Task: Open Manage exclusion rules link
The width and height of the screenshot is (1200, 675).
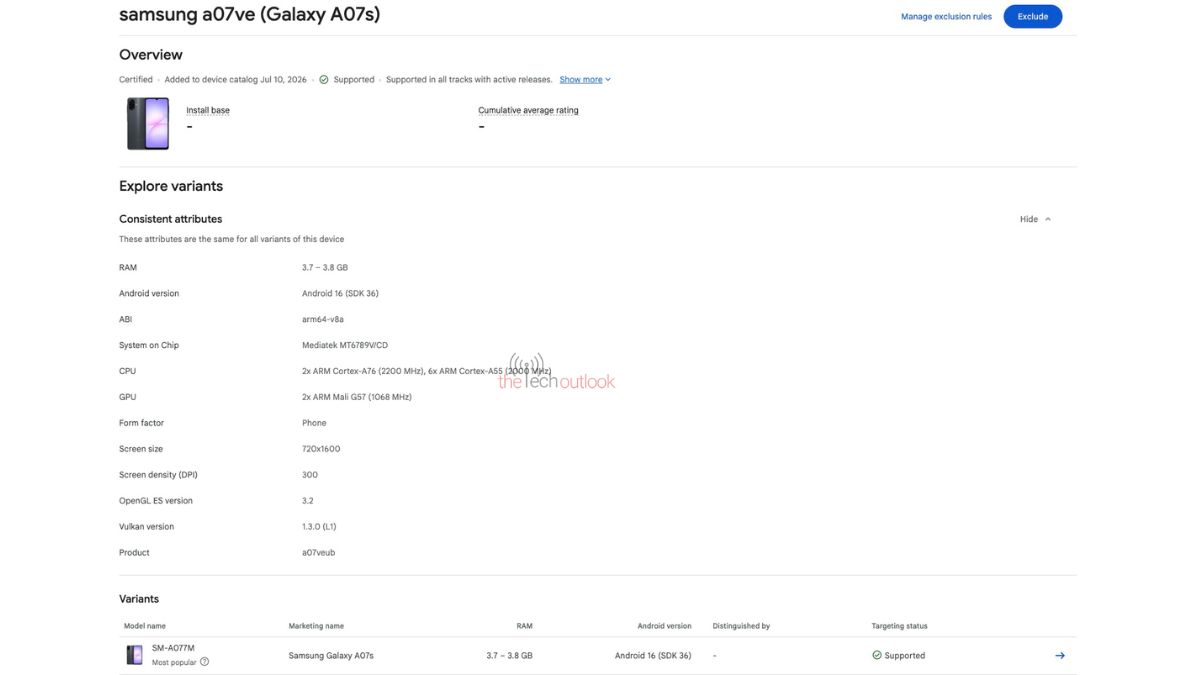Action: pyautogui.click(x=946, y=17)
